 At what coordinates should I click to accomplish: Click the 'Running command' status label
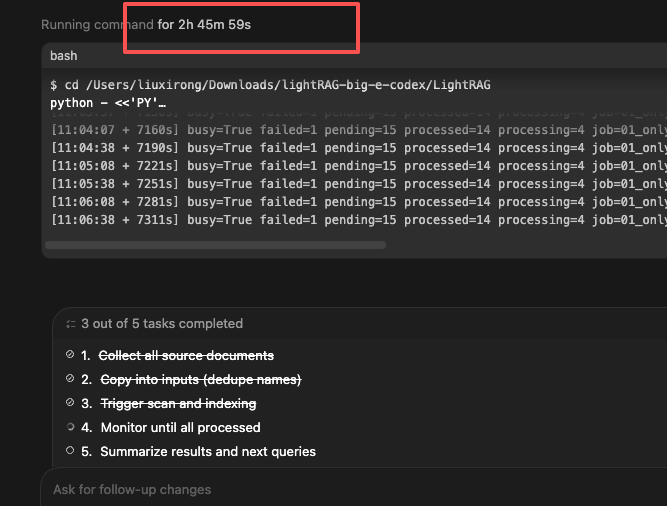pos(97,24)
